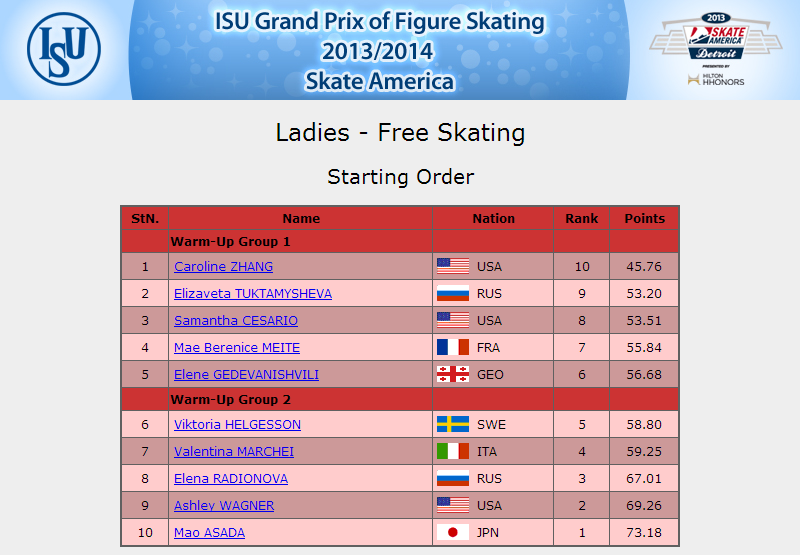Click the Italian flag icon
Viewport: 800px width, 555px height.
(453, 451)
